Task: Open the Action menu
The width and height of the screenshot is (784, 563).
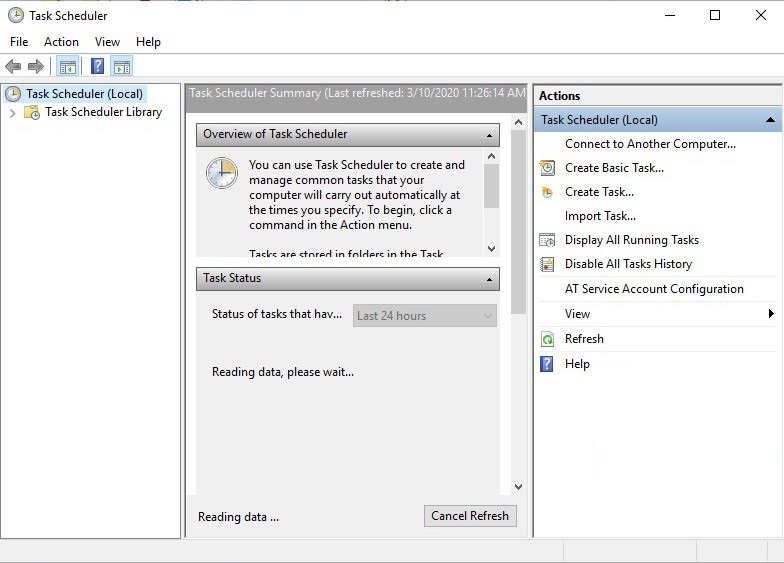Action: pyautogui.click(x=61, y=42)
